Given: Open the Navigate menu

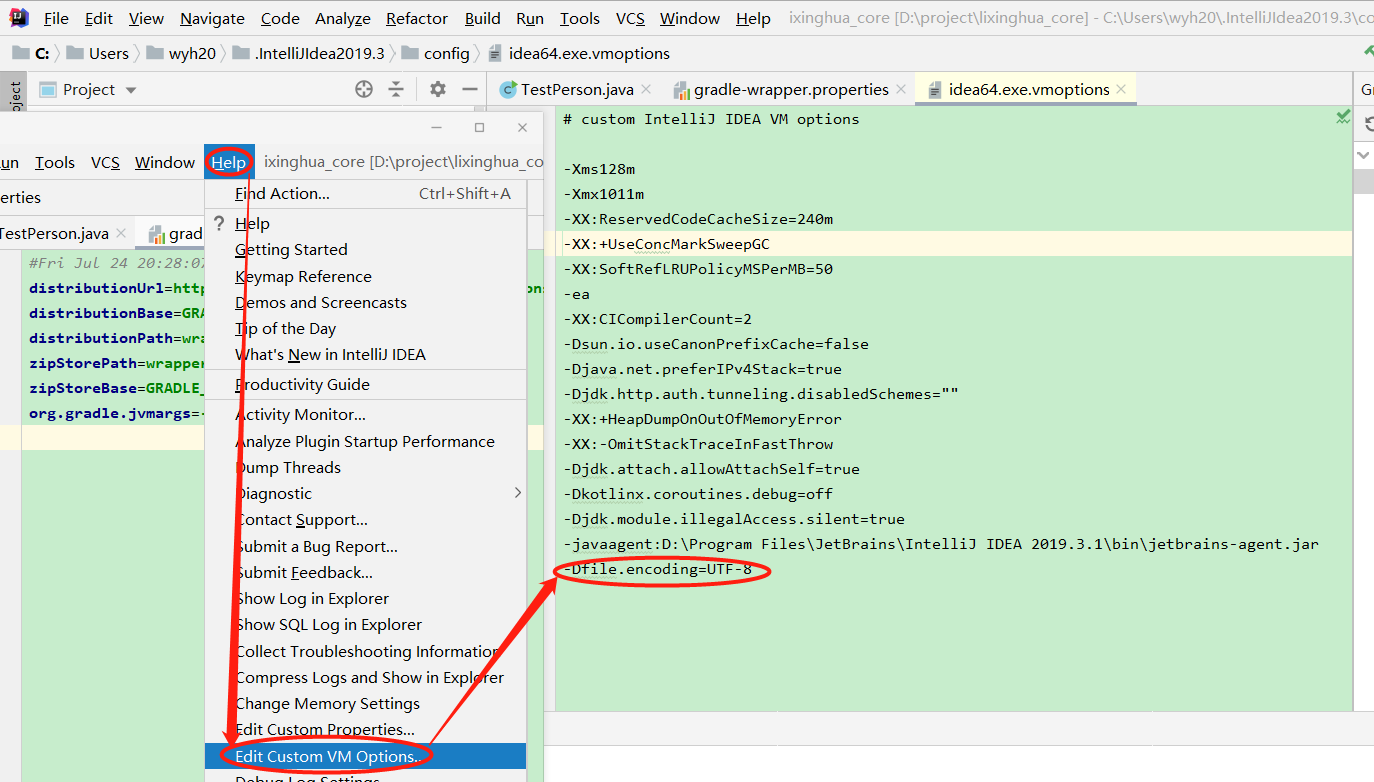Looking at the screenshot, I should point(212,18).
